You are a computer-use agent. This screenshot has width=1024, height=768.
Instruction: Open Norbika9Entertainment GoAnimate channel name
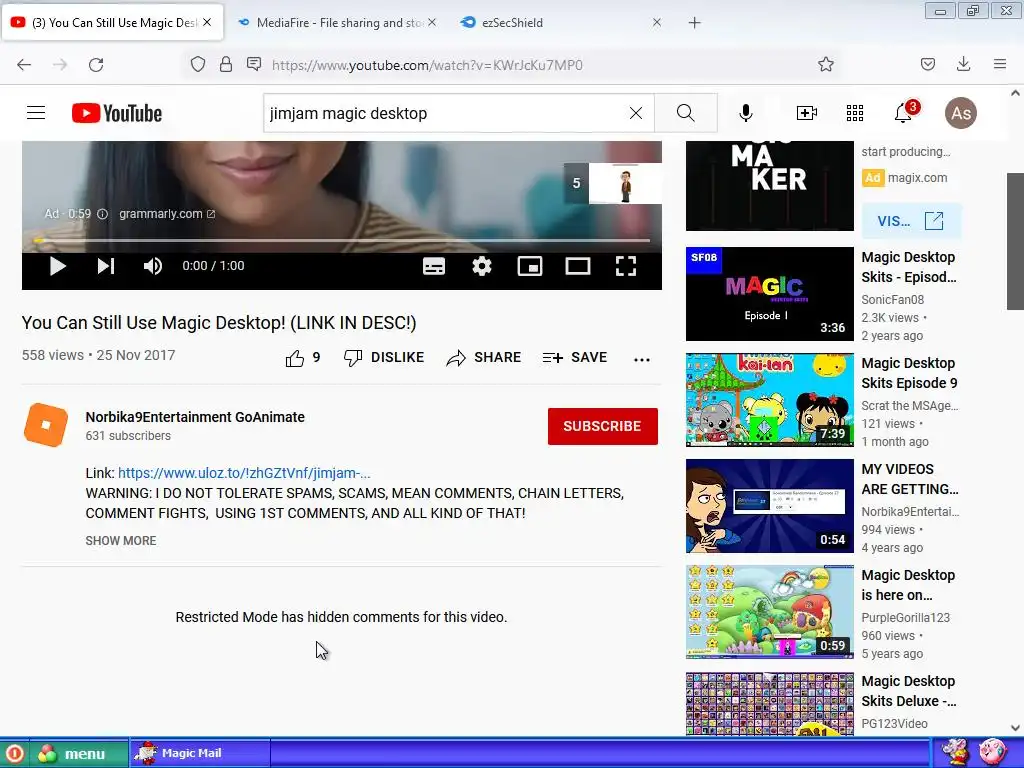[195, 417]
